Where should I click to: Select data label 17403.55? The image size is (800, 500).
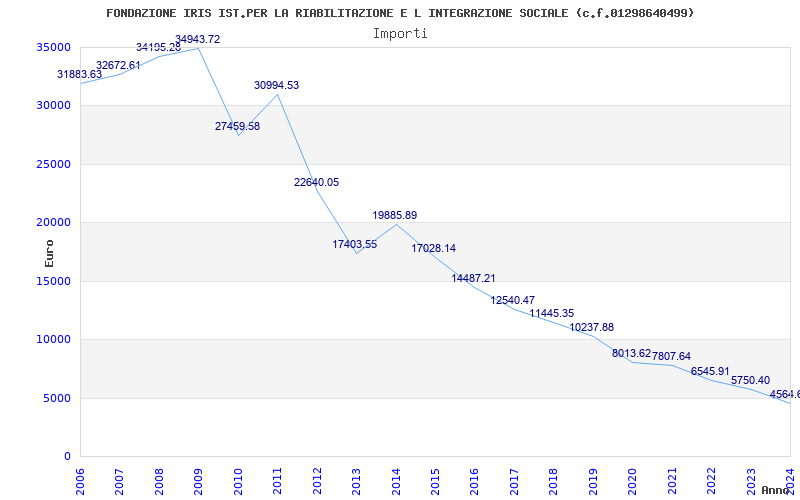pos(355,244)
